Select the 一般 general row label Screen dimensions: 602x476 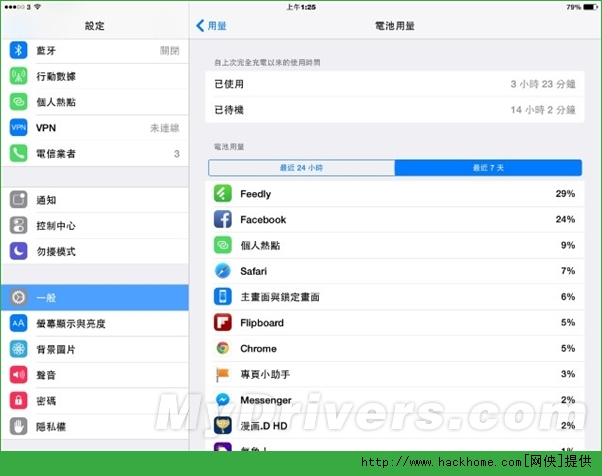(x=46, y=298)
